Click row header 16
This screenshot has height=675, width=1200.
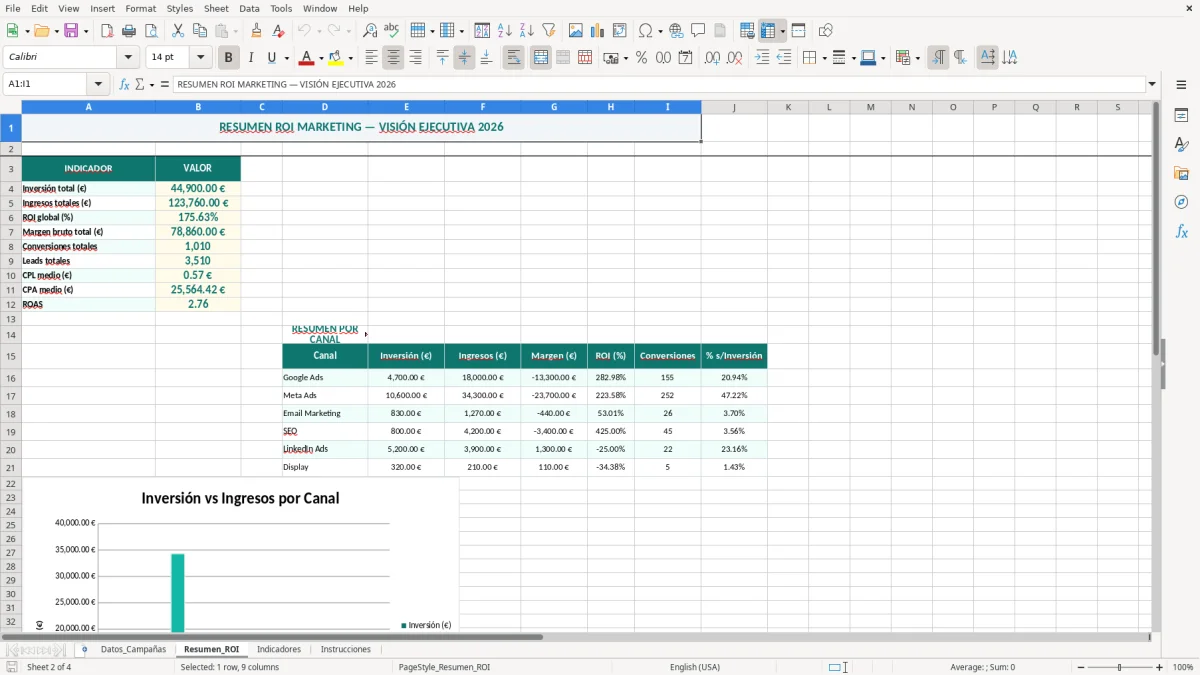coord(11,378)
